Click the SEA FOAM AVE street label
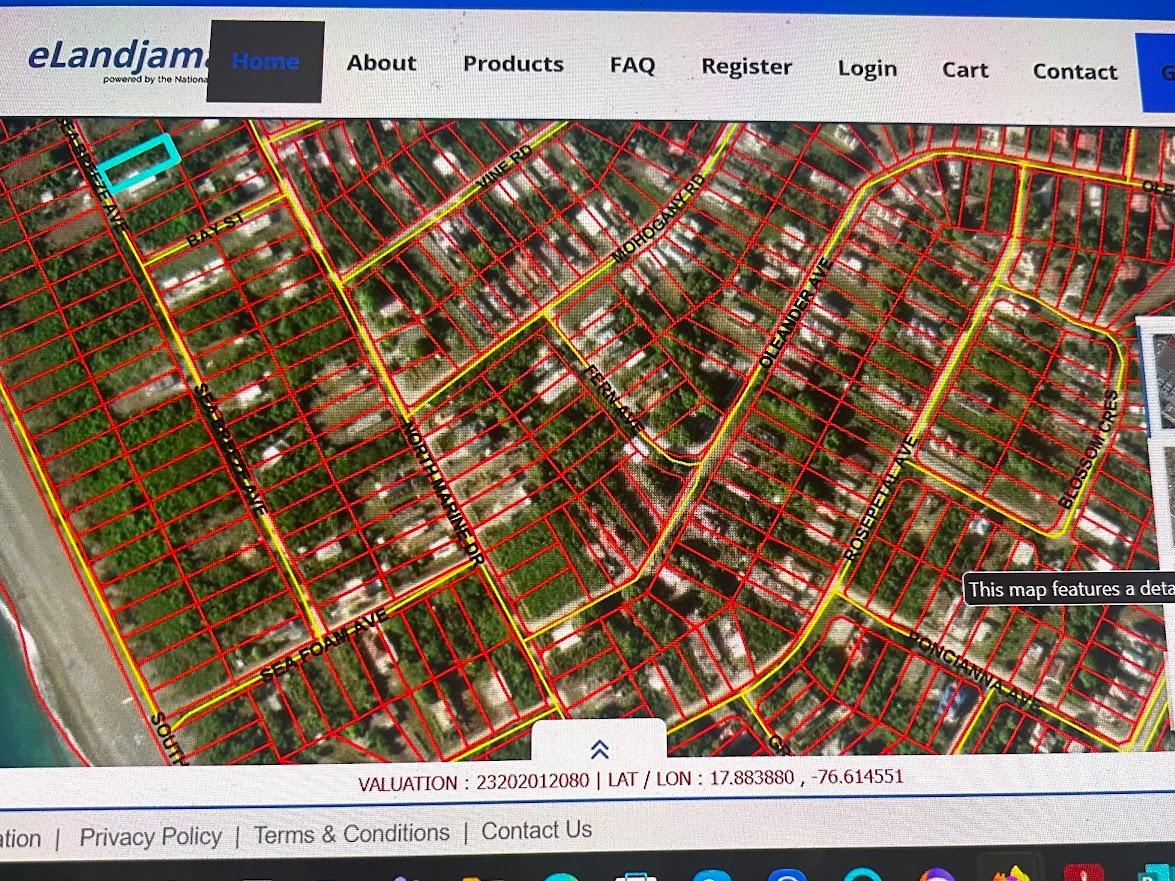 click(x=324, y=647)
